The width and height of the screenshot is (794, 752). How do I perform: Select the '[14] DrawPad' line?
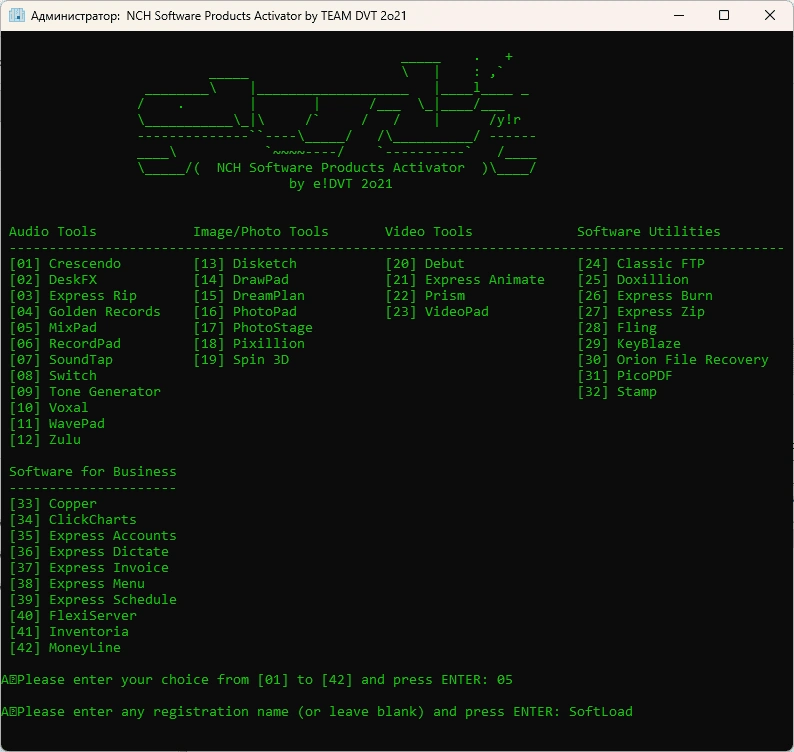tap(241, 280)
